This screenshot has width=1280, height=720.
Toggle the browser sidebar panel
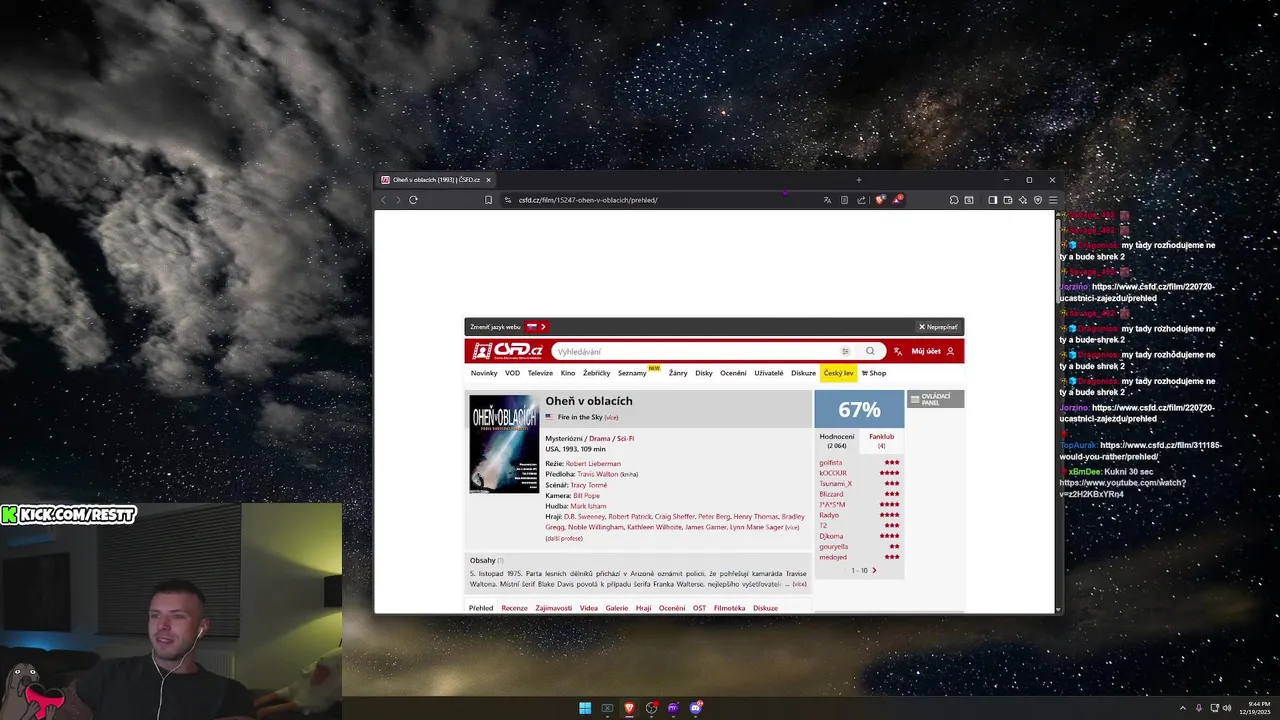(992, 200)
